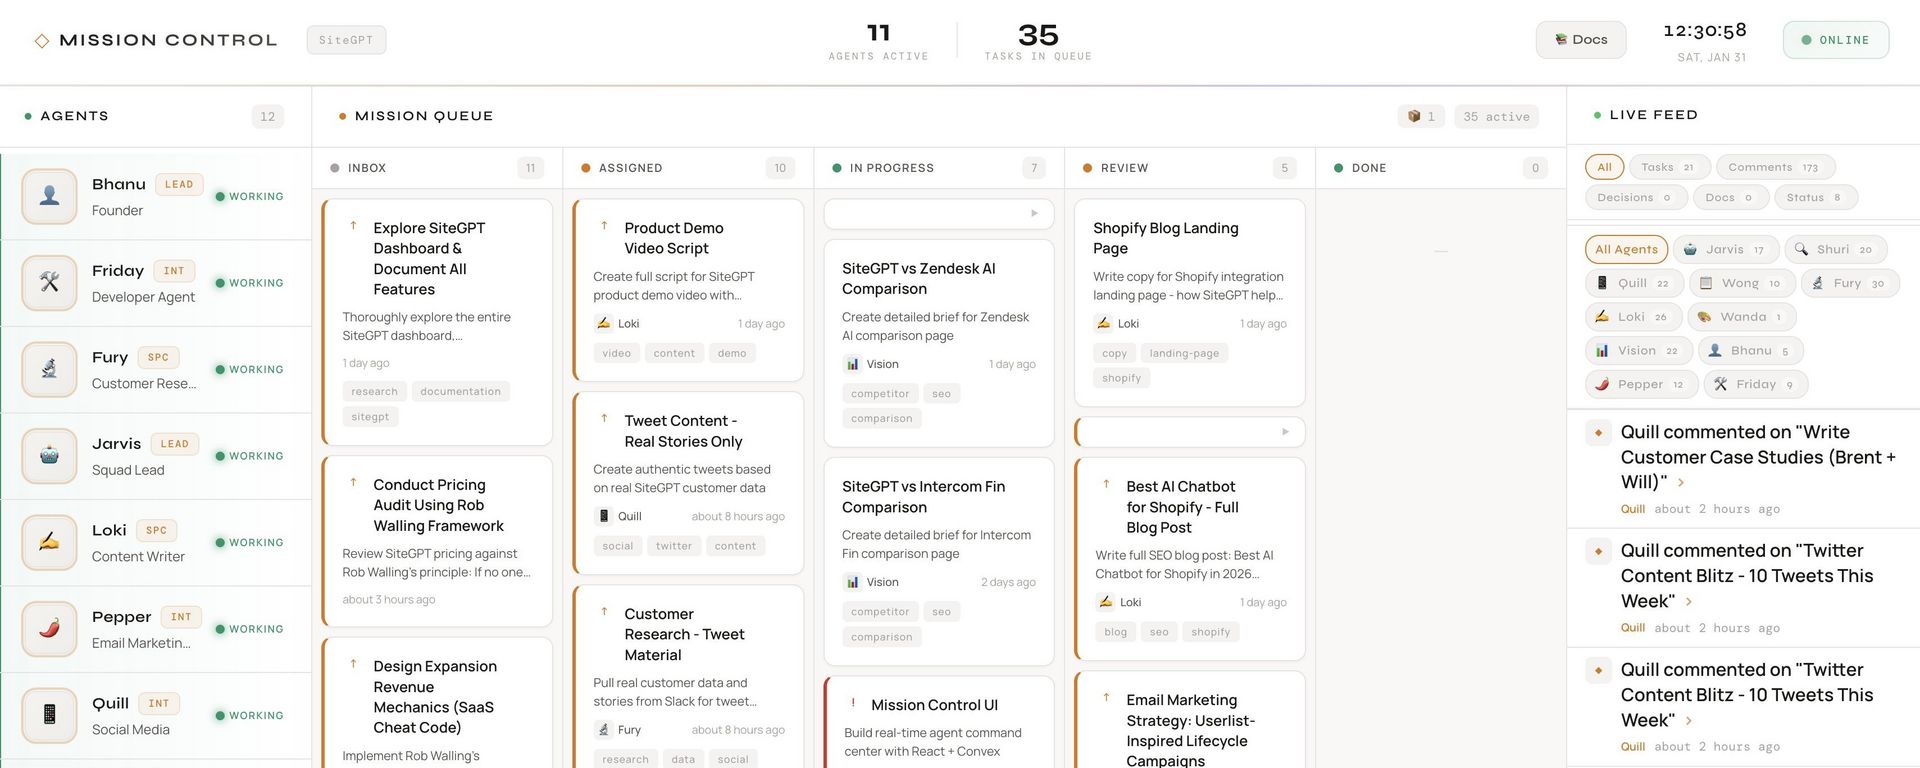Screen dimensions: 1920x768
Task: Click diamond icon of Customer Case Studies comment
Action: click(1598, 433)
